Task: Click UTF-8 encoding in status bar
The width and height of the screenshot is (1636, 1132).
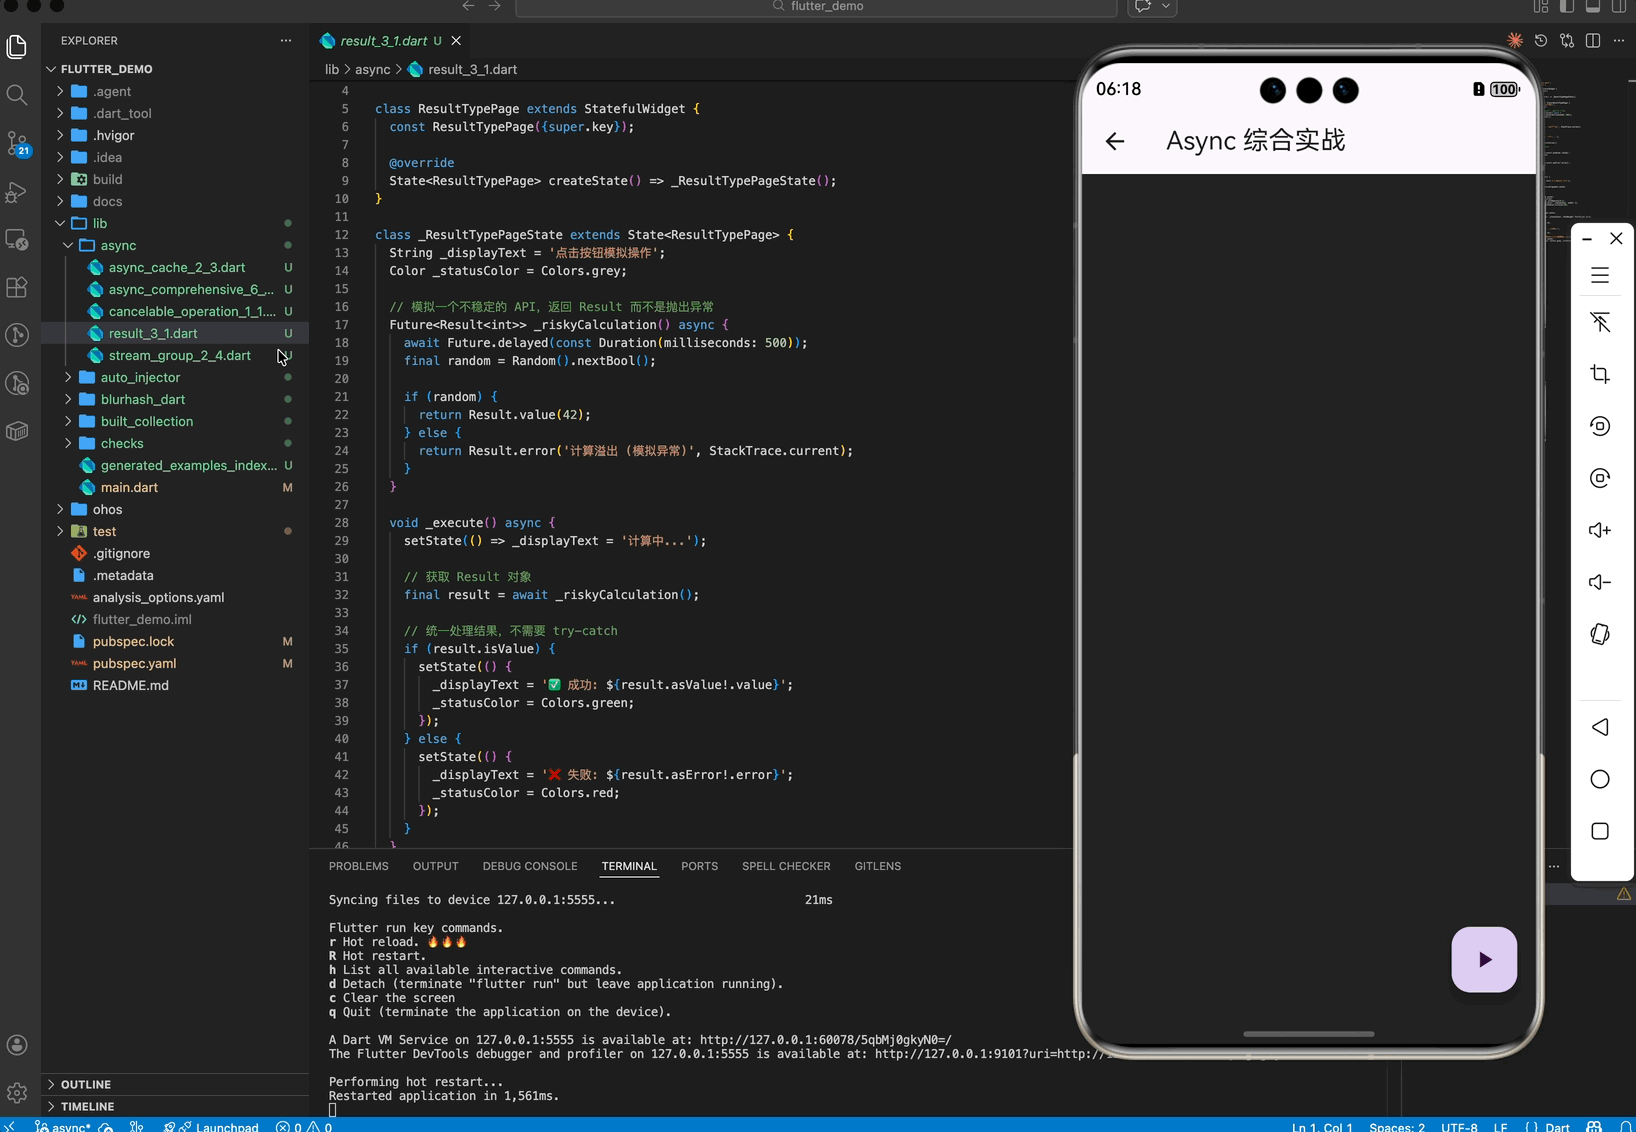Action: coord(1459,1126)
